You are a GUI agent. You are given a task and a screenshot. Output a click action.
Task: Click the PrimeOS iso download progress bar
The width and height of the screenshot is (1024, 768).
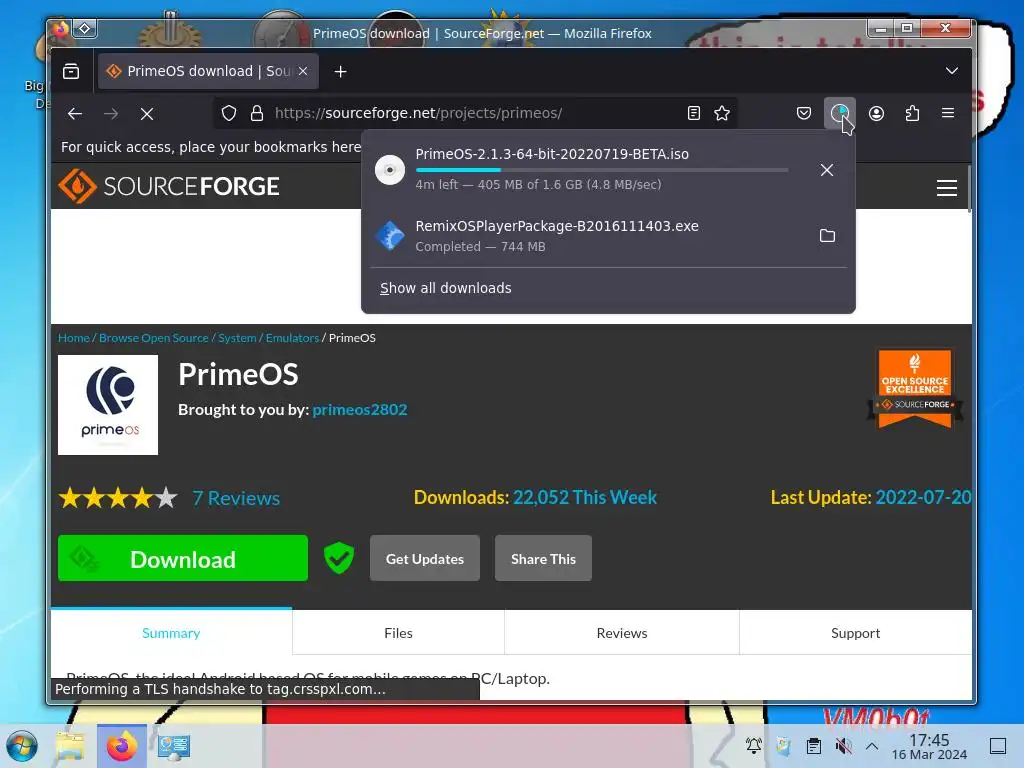pos(601,170)
